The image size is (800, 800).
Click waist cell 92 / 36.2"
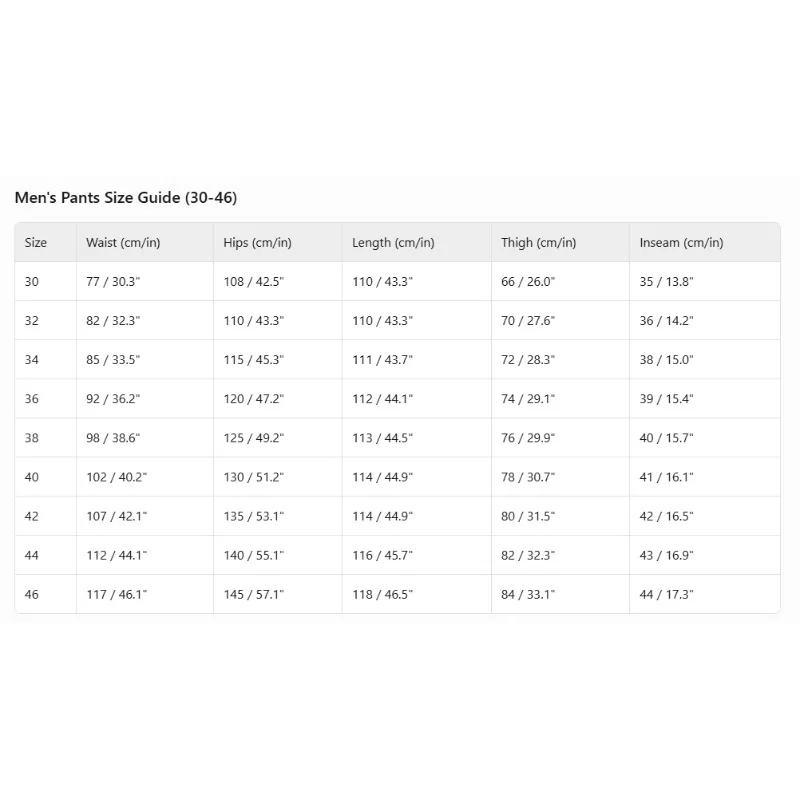point(113,399)
